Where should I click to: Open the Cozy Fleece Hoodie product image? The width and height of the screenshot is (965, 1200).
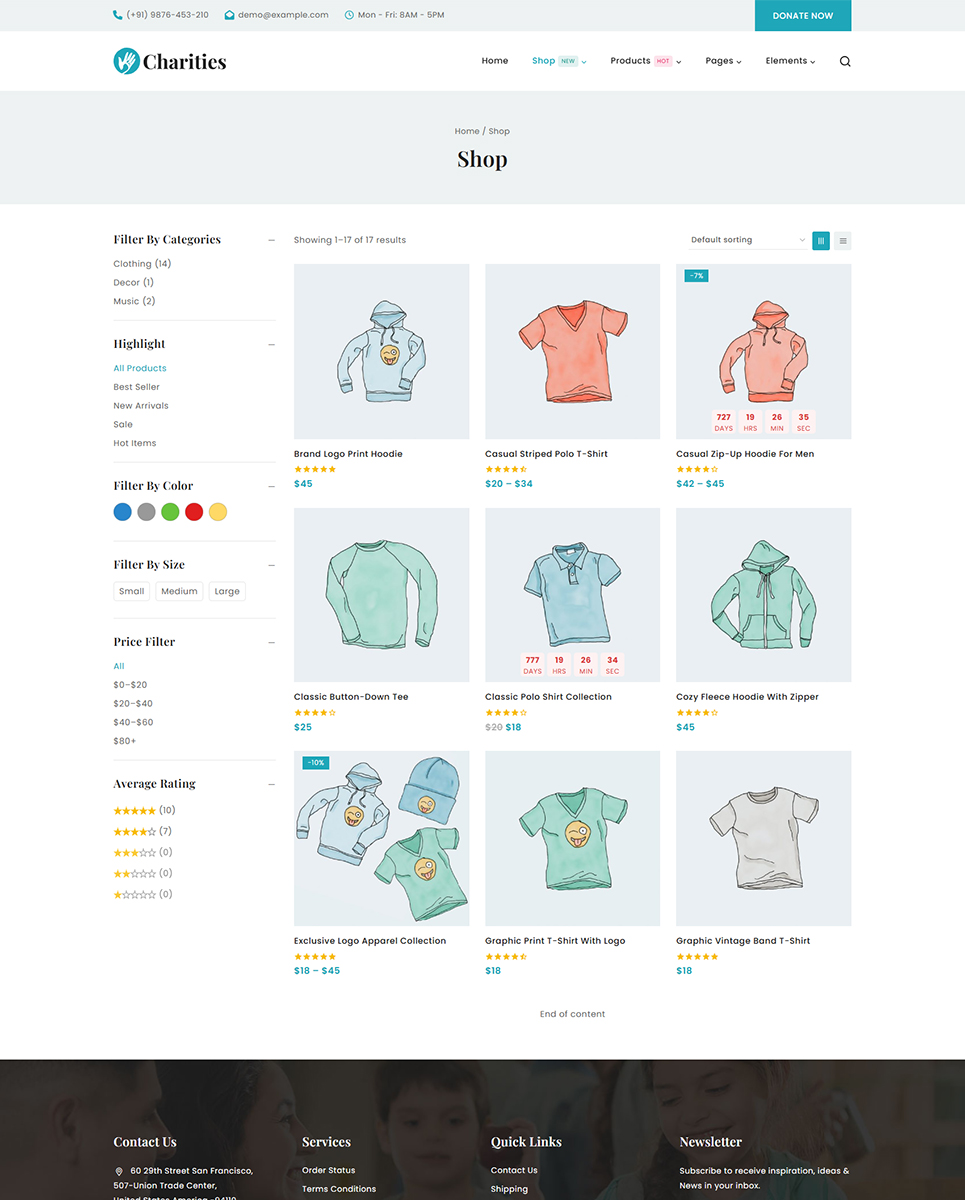pyautogui.click(x=763, y=594)
